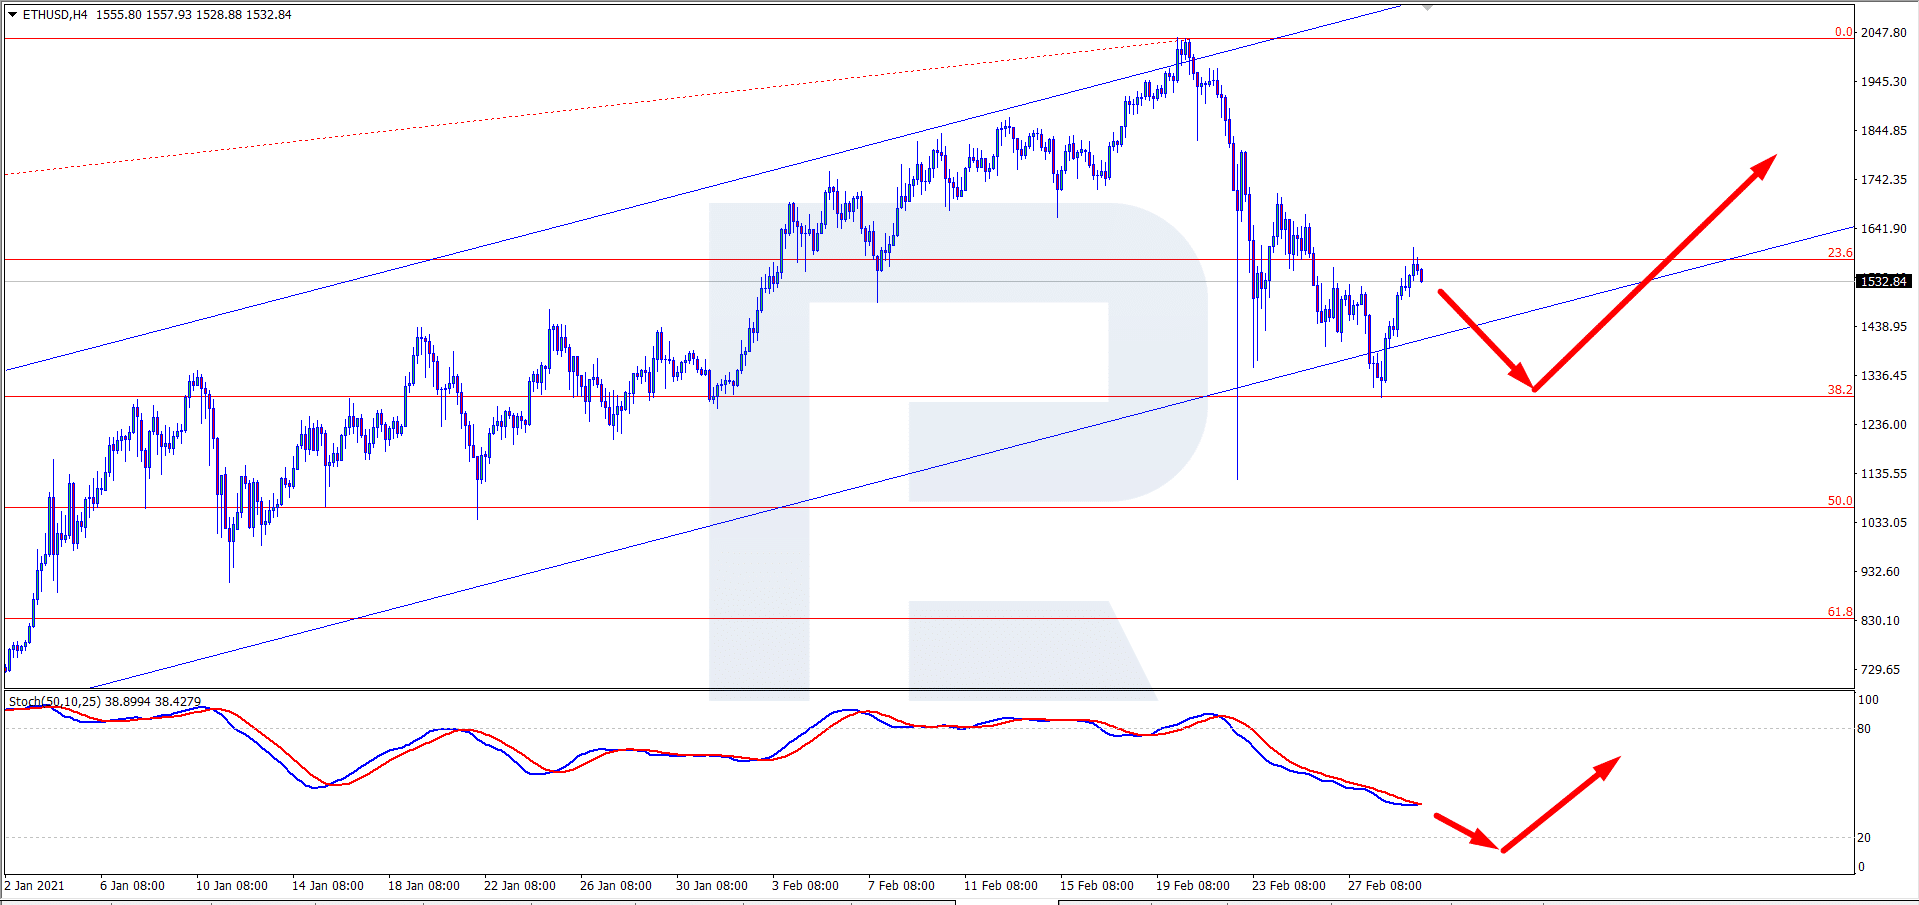Click the 11 Feb 08:00 time label
Image resolution: width=1919 pixels, height=905 pixels.
pyautogui.click(x=1001, y=886)
